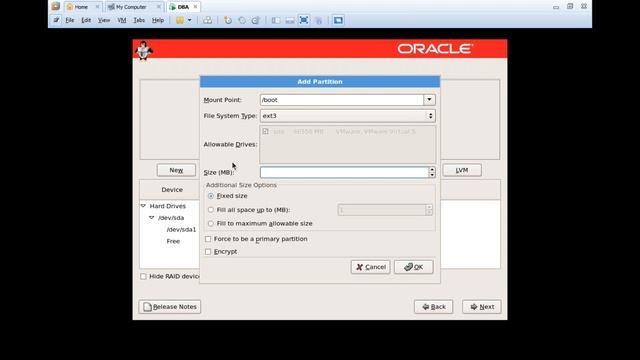
Task: Toggle the library sidebar view icon
Action: pos(276,20)
